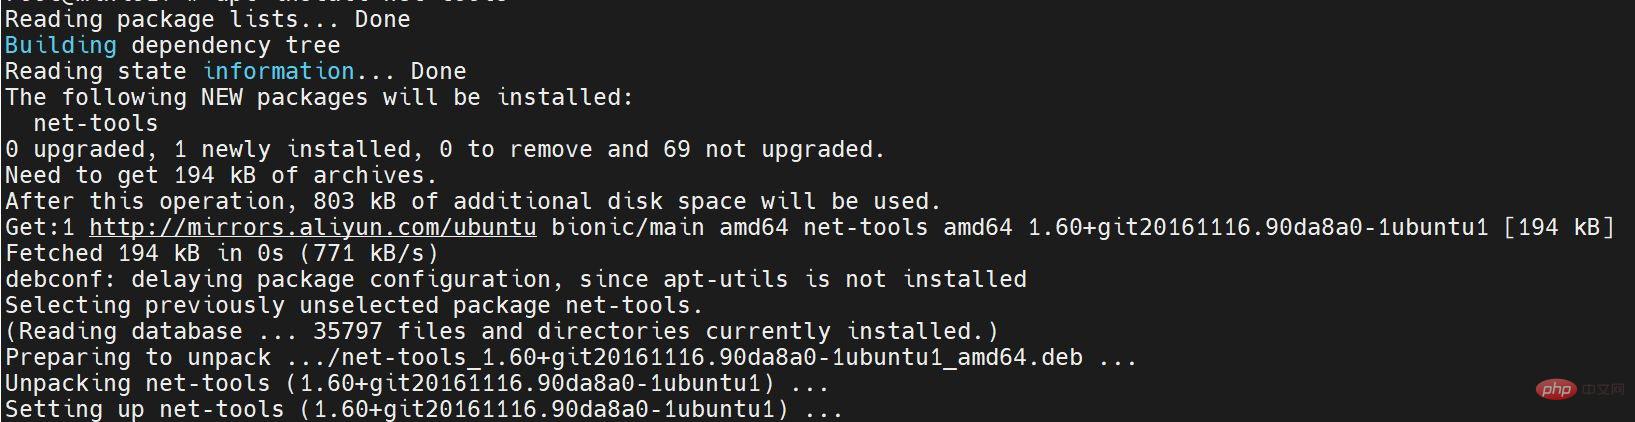Viewport: 1635px width, 422px height.
Task: Click the php logo watermark
Action: 1555,389
